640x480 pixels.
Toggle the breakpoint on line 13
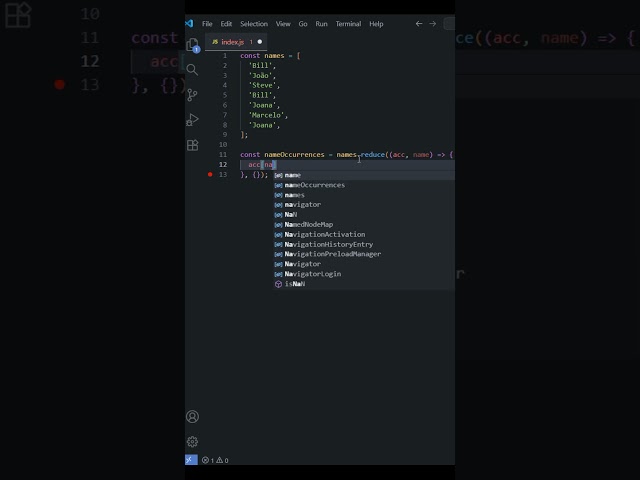coord(210,175)
